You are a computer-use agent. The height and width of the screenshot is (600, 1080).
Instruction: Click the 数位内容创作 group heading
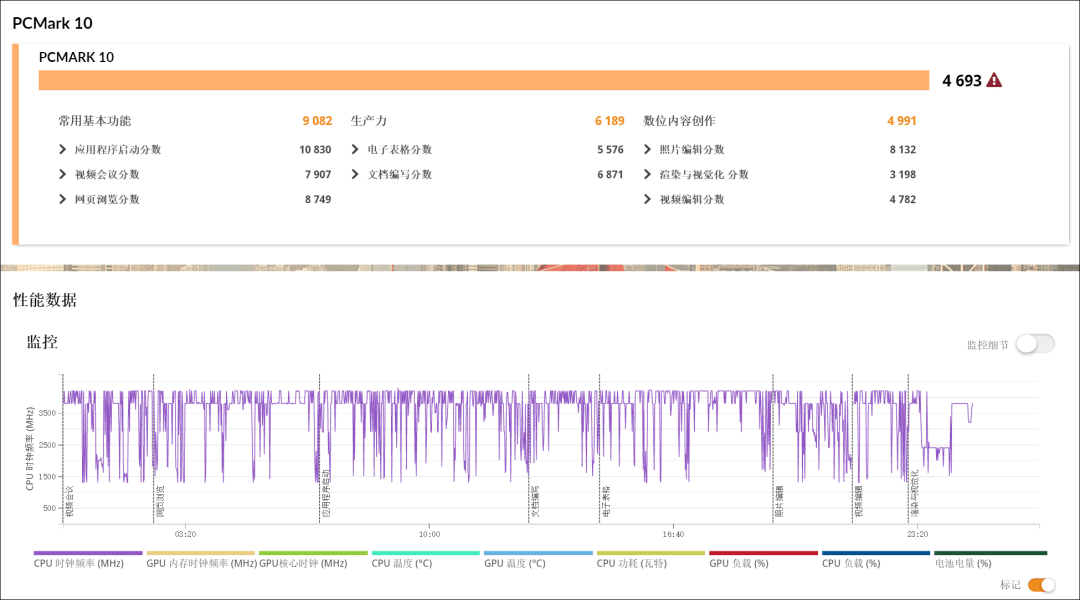(x=679, y=121)
